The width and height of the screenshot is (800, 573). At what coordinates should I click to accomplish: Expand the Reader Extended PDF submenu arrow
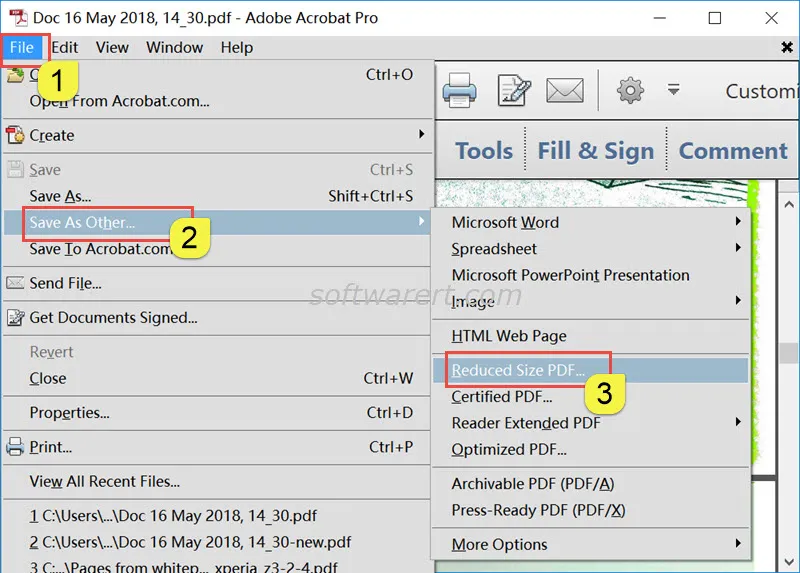point(738,423)
